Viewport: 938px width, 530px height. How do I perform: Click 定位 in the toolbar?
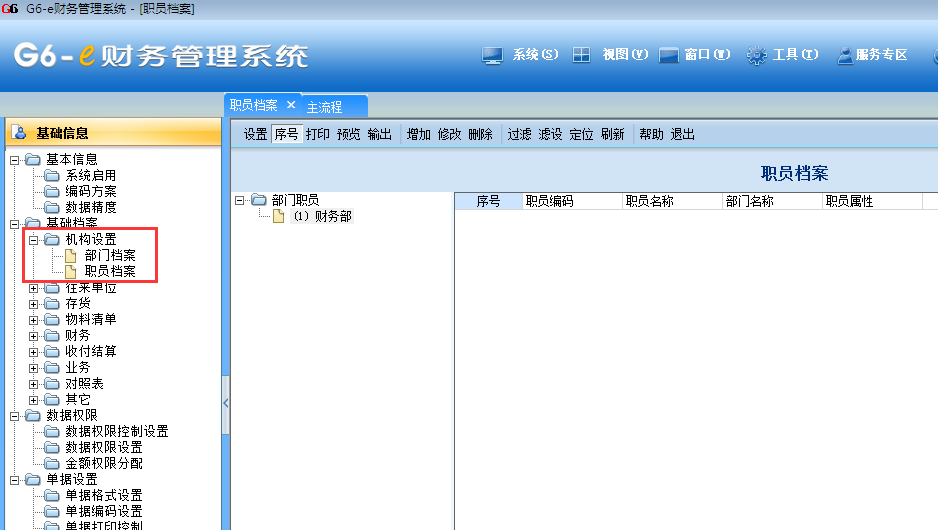tap(581, 134)
